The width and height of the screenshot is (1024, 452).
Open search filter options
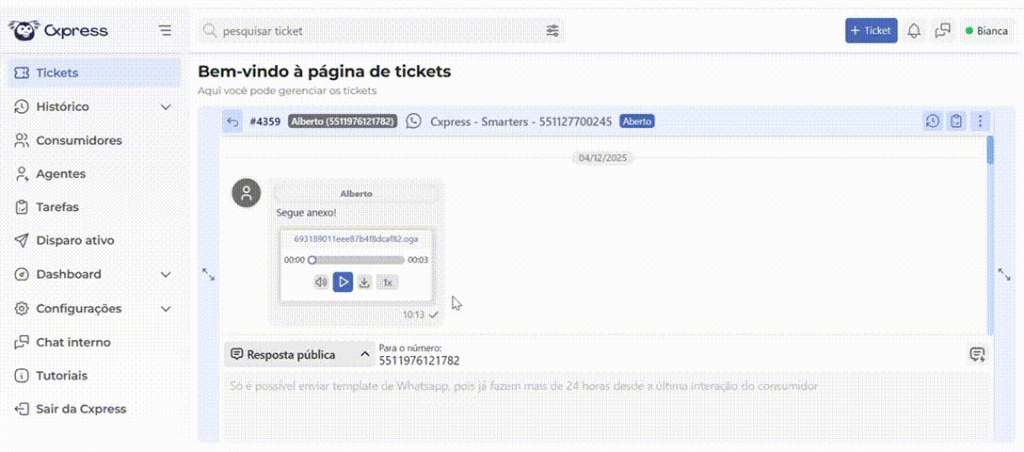coord(553,31)
